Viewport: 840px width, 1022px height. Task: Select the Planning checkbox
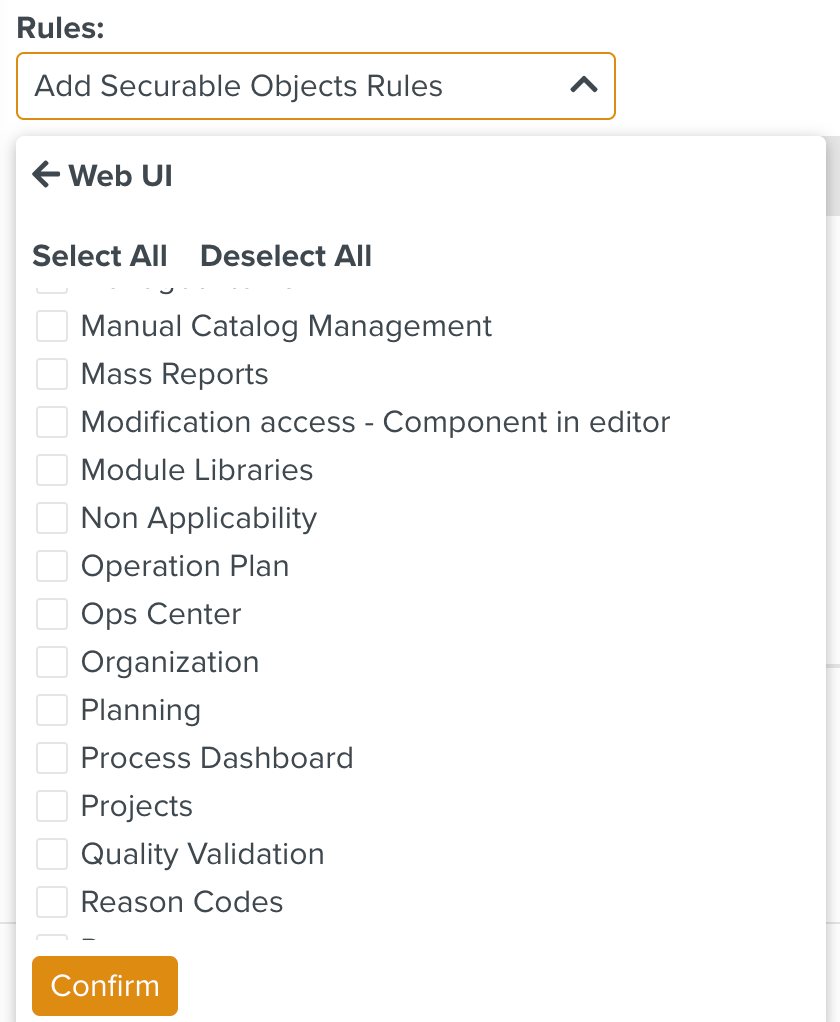pos(52,710)
